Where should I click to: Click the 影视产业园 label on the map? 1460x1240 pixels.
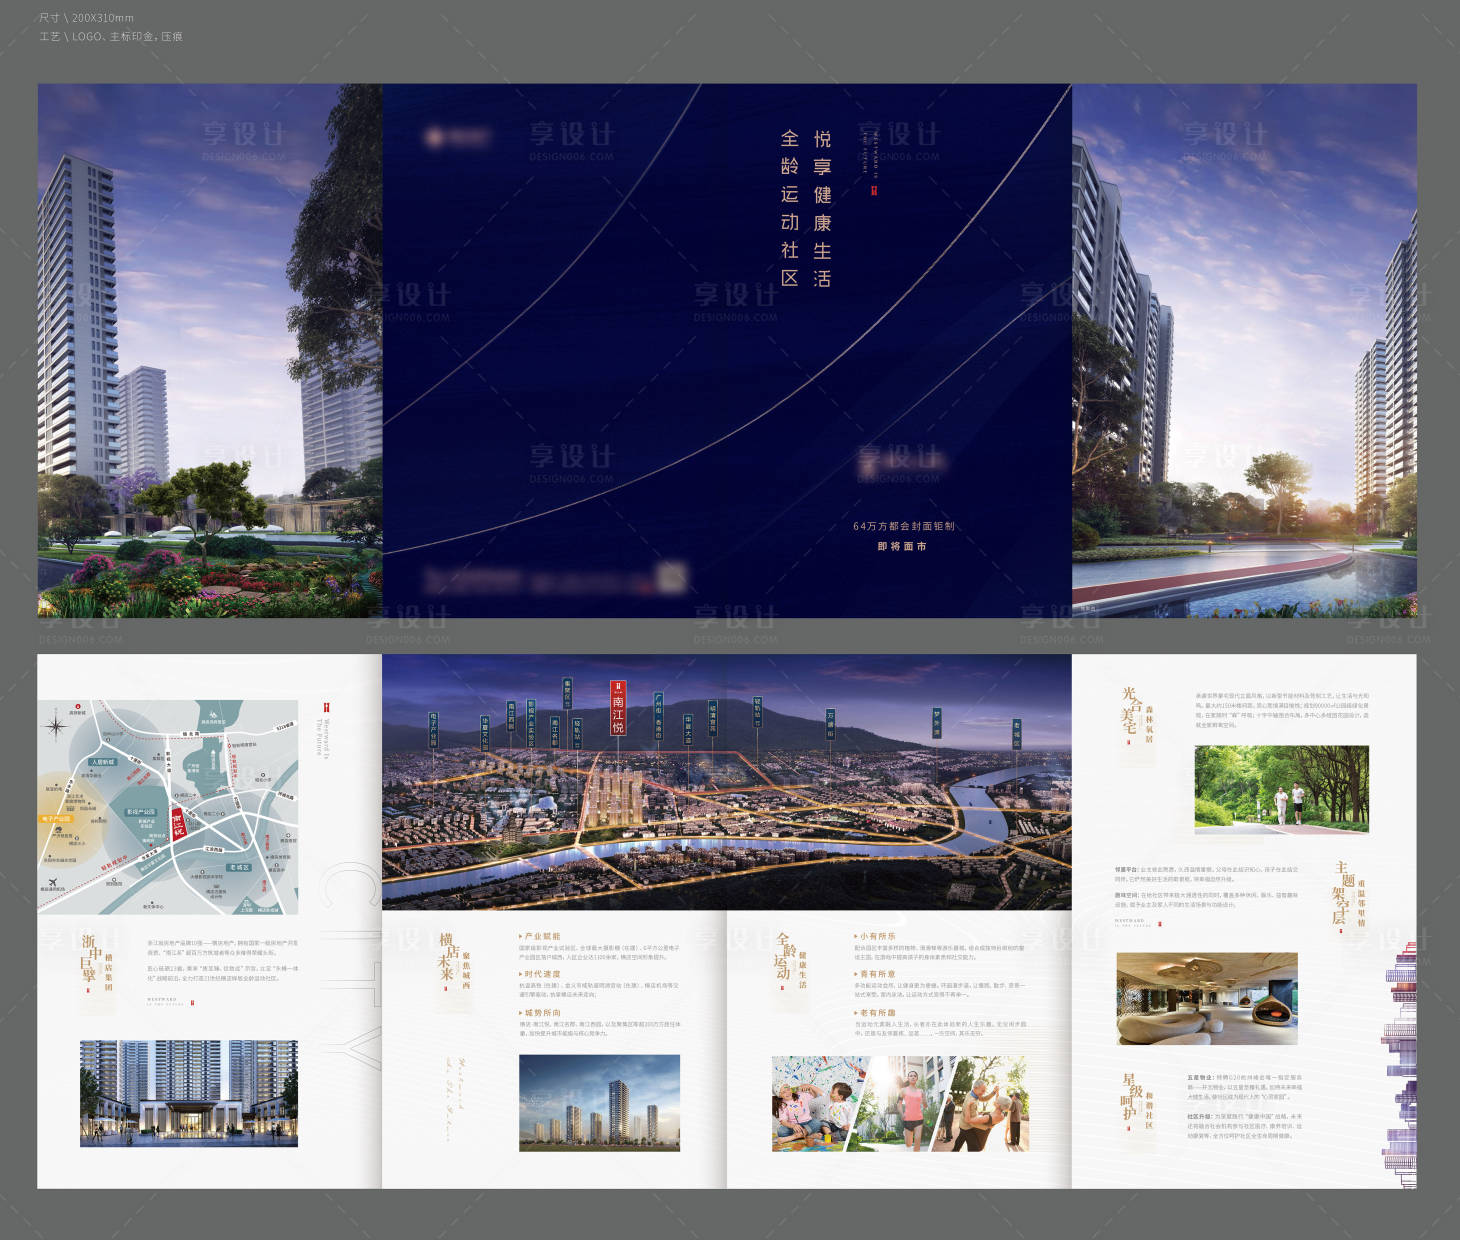point(141,812)
